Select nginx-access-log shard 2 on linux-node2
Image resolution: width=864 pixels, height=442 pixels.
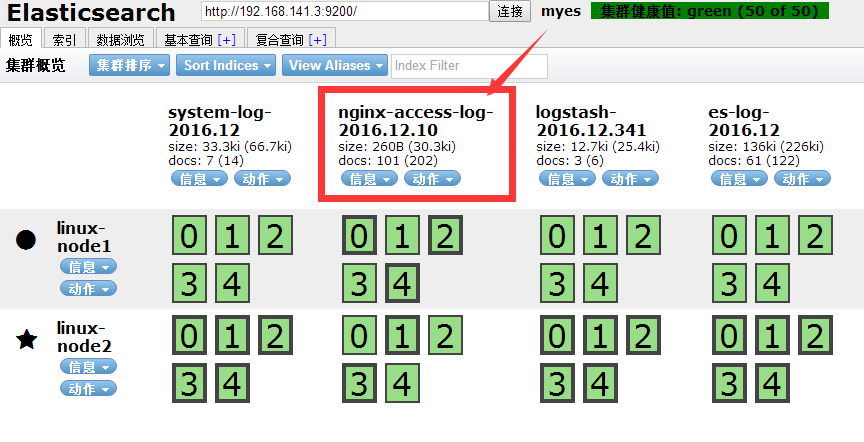[445, 335]
